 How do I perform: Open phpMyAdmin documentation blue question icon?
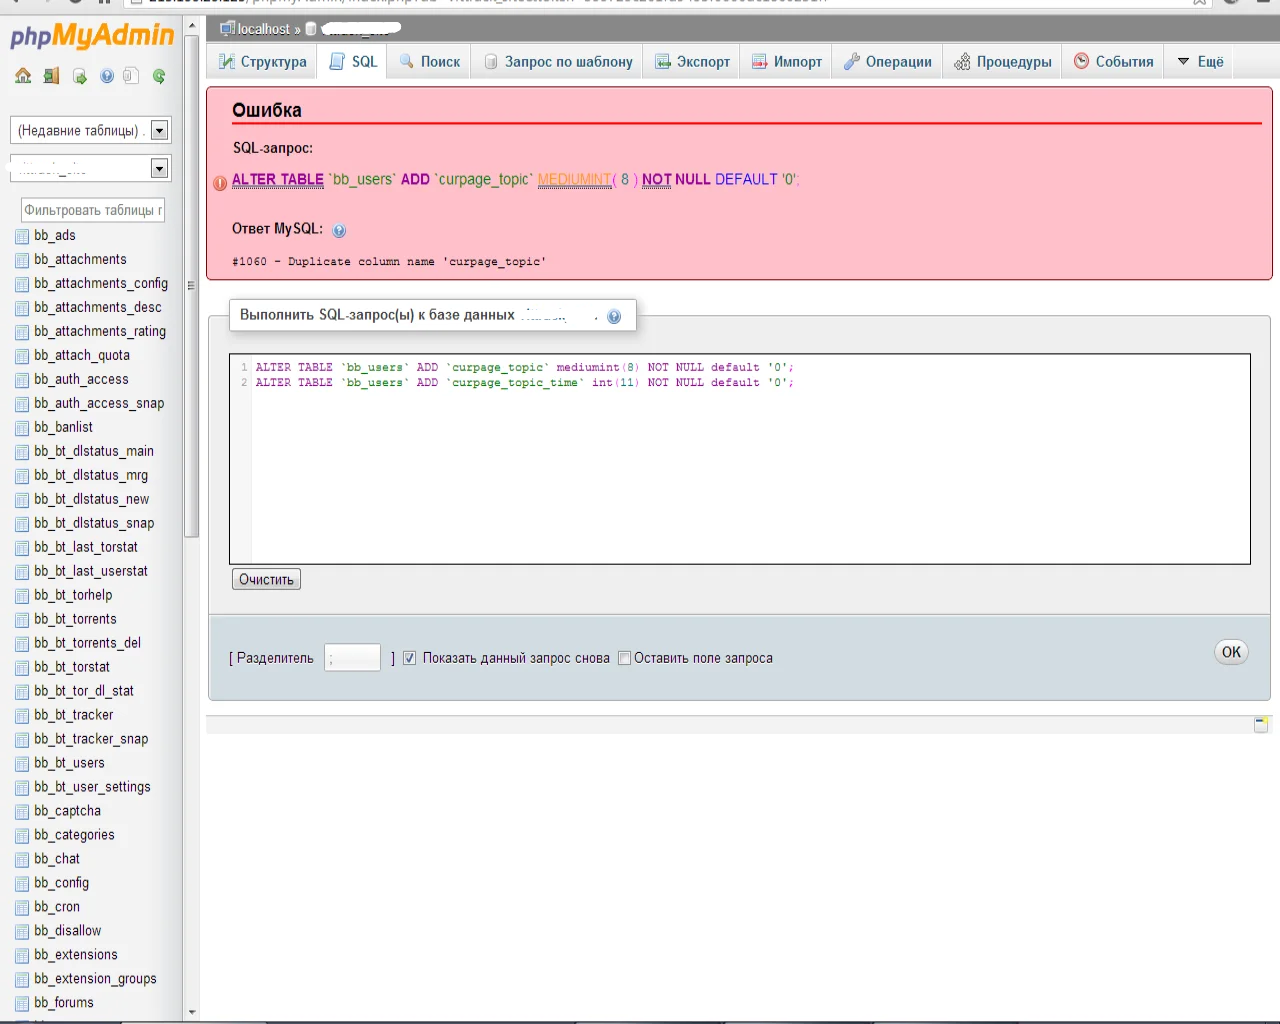[107, 76]
